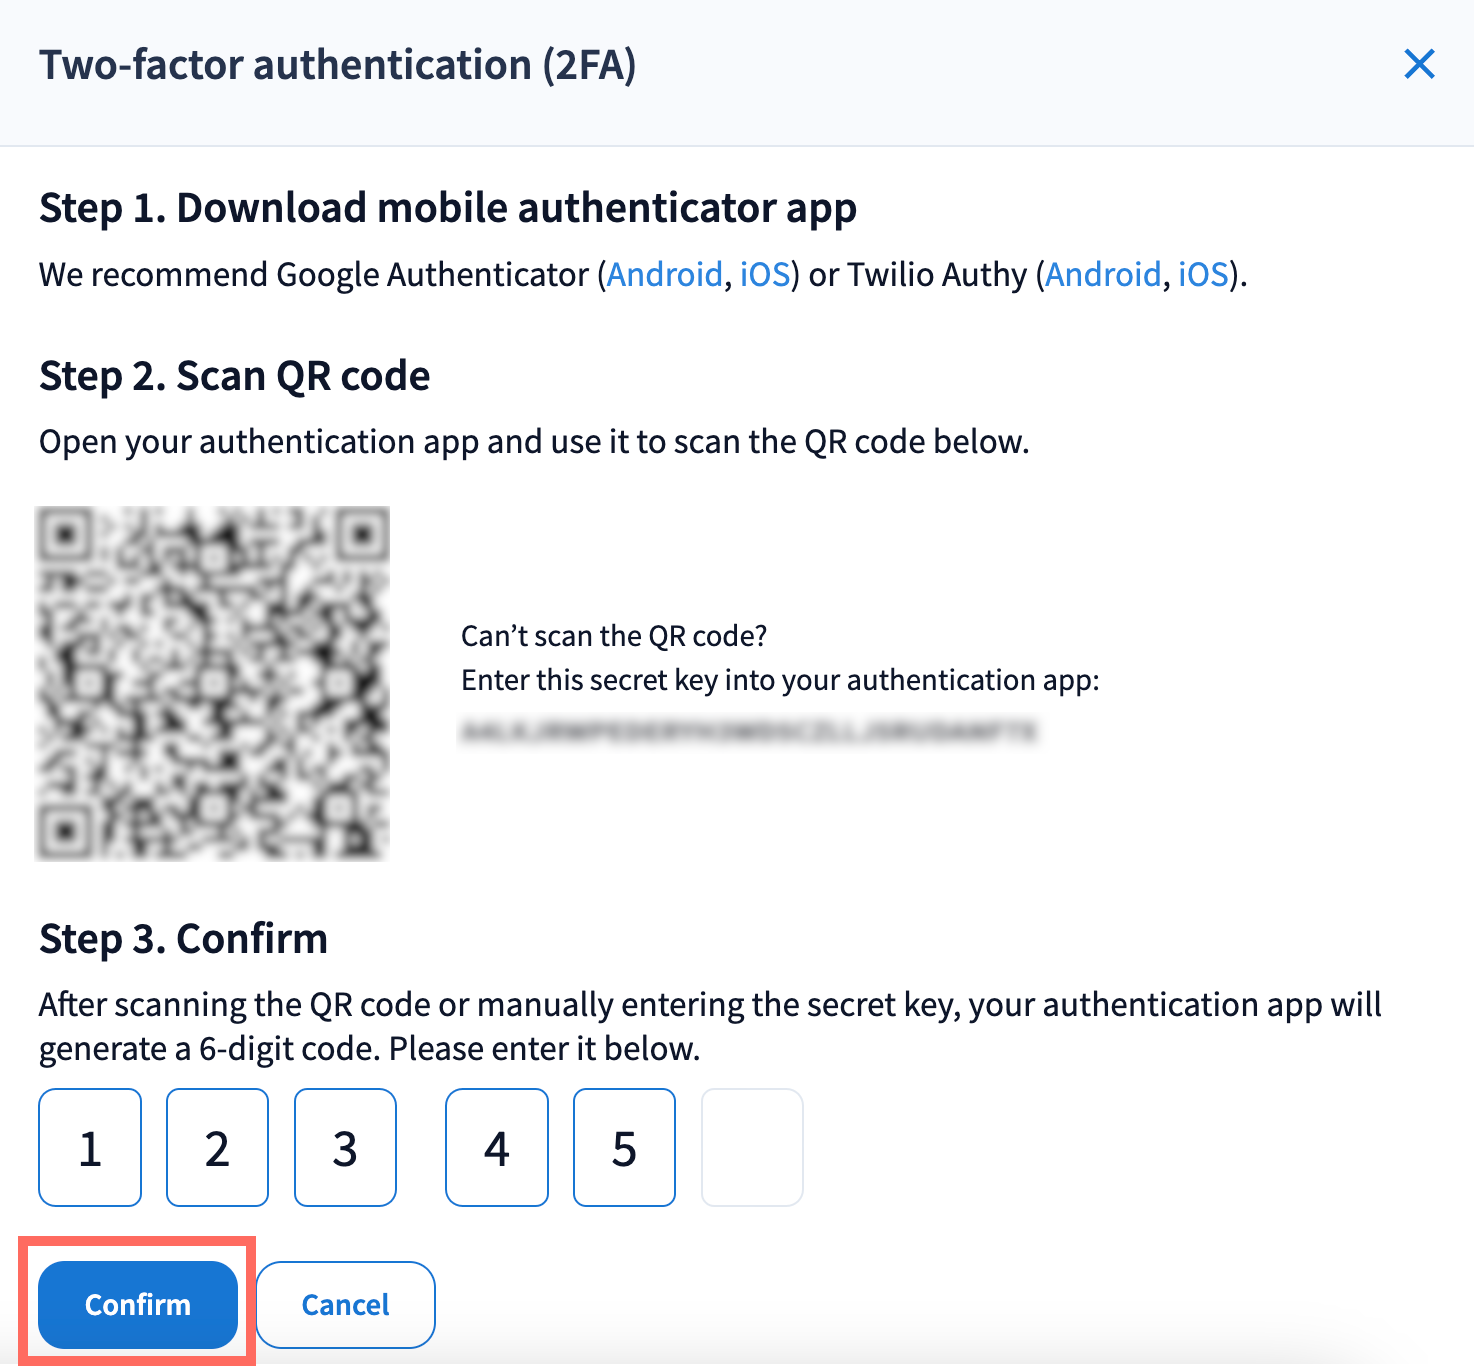Click the blurred QR code image

pyautogui.click(x=212, y=684)
